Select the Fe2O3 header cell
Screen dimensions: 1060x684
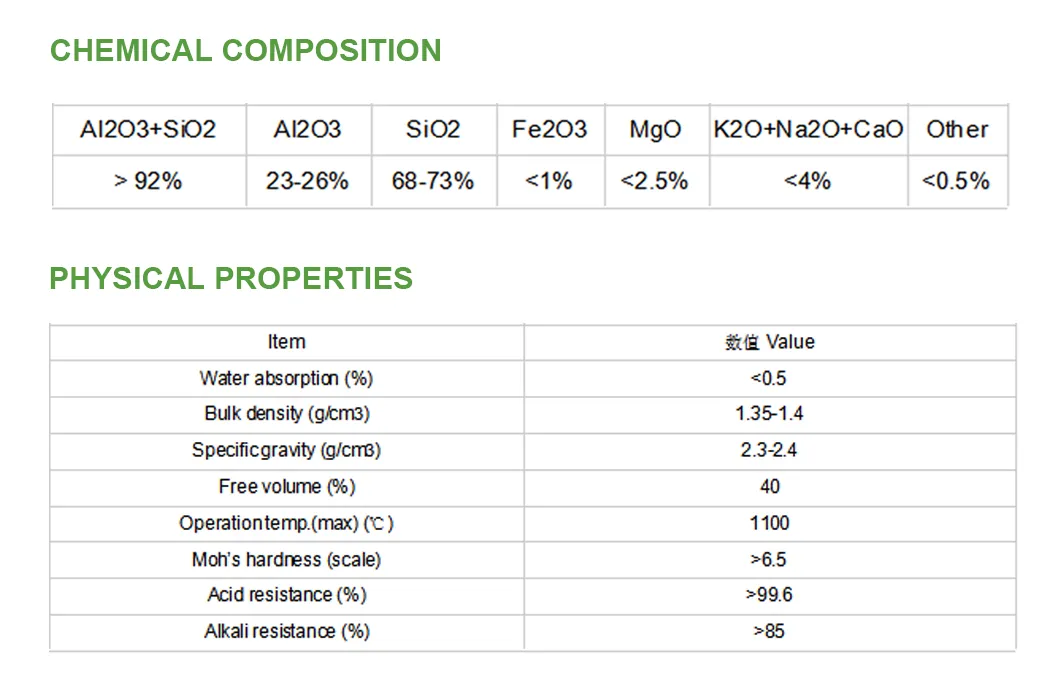tap(550, 129)
